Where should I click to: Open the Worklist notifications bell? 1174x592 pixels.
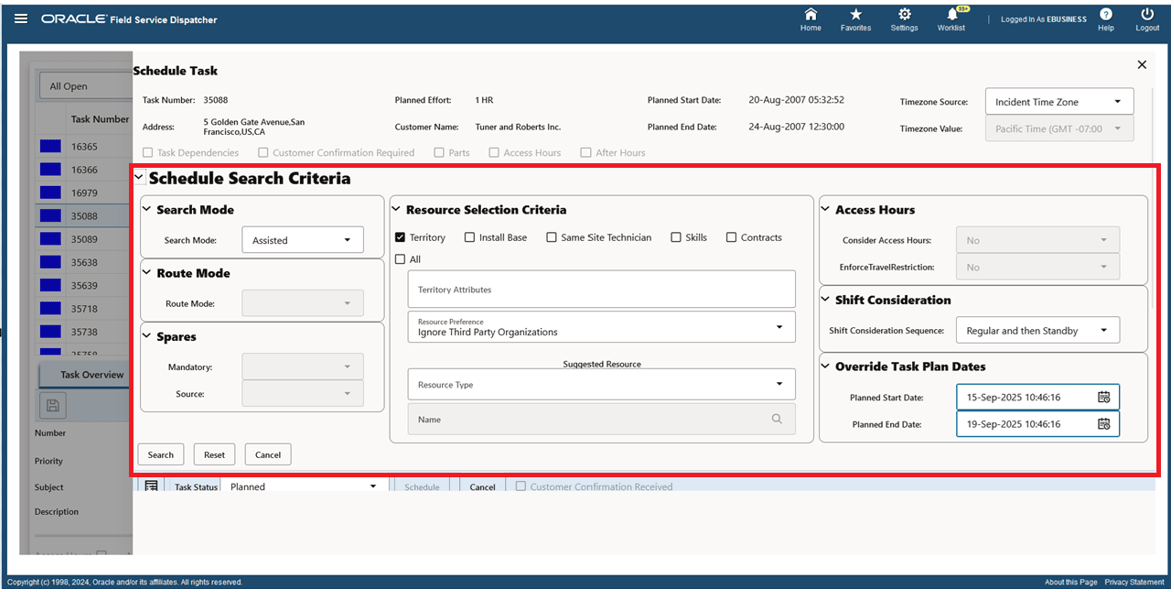950,18
